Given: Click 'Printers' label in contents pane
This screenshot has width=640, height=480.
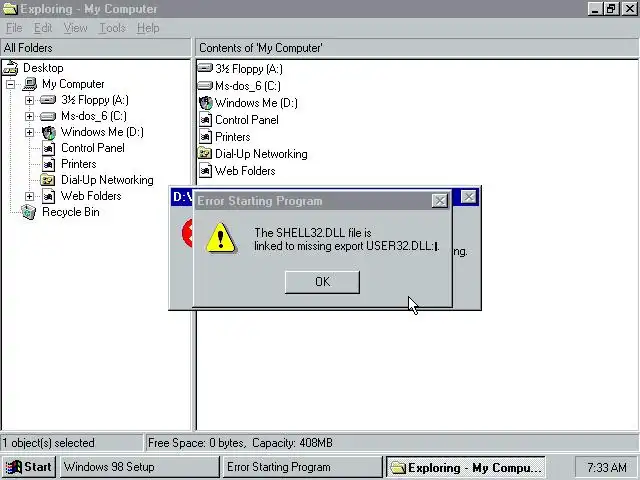Looking at the screenshot, I should [233, 137].
